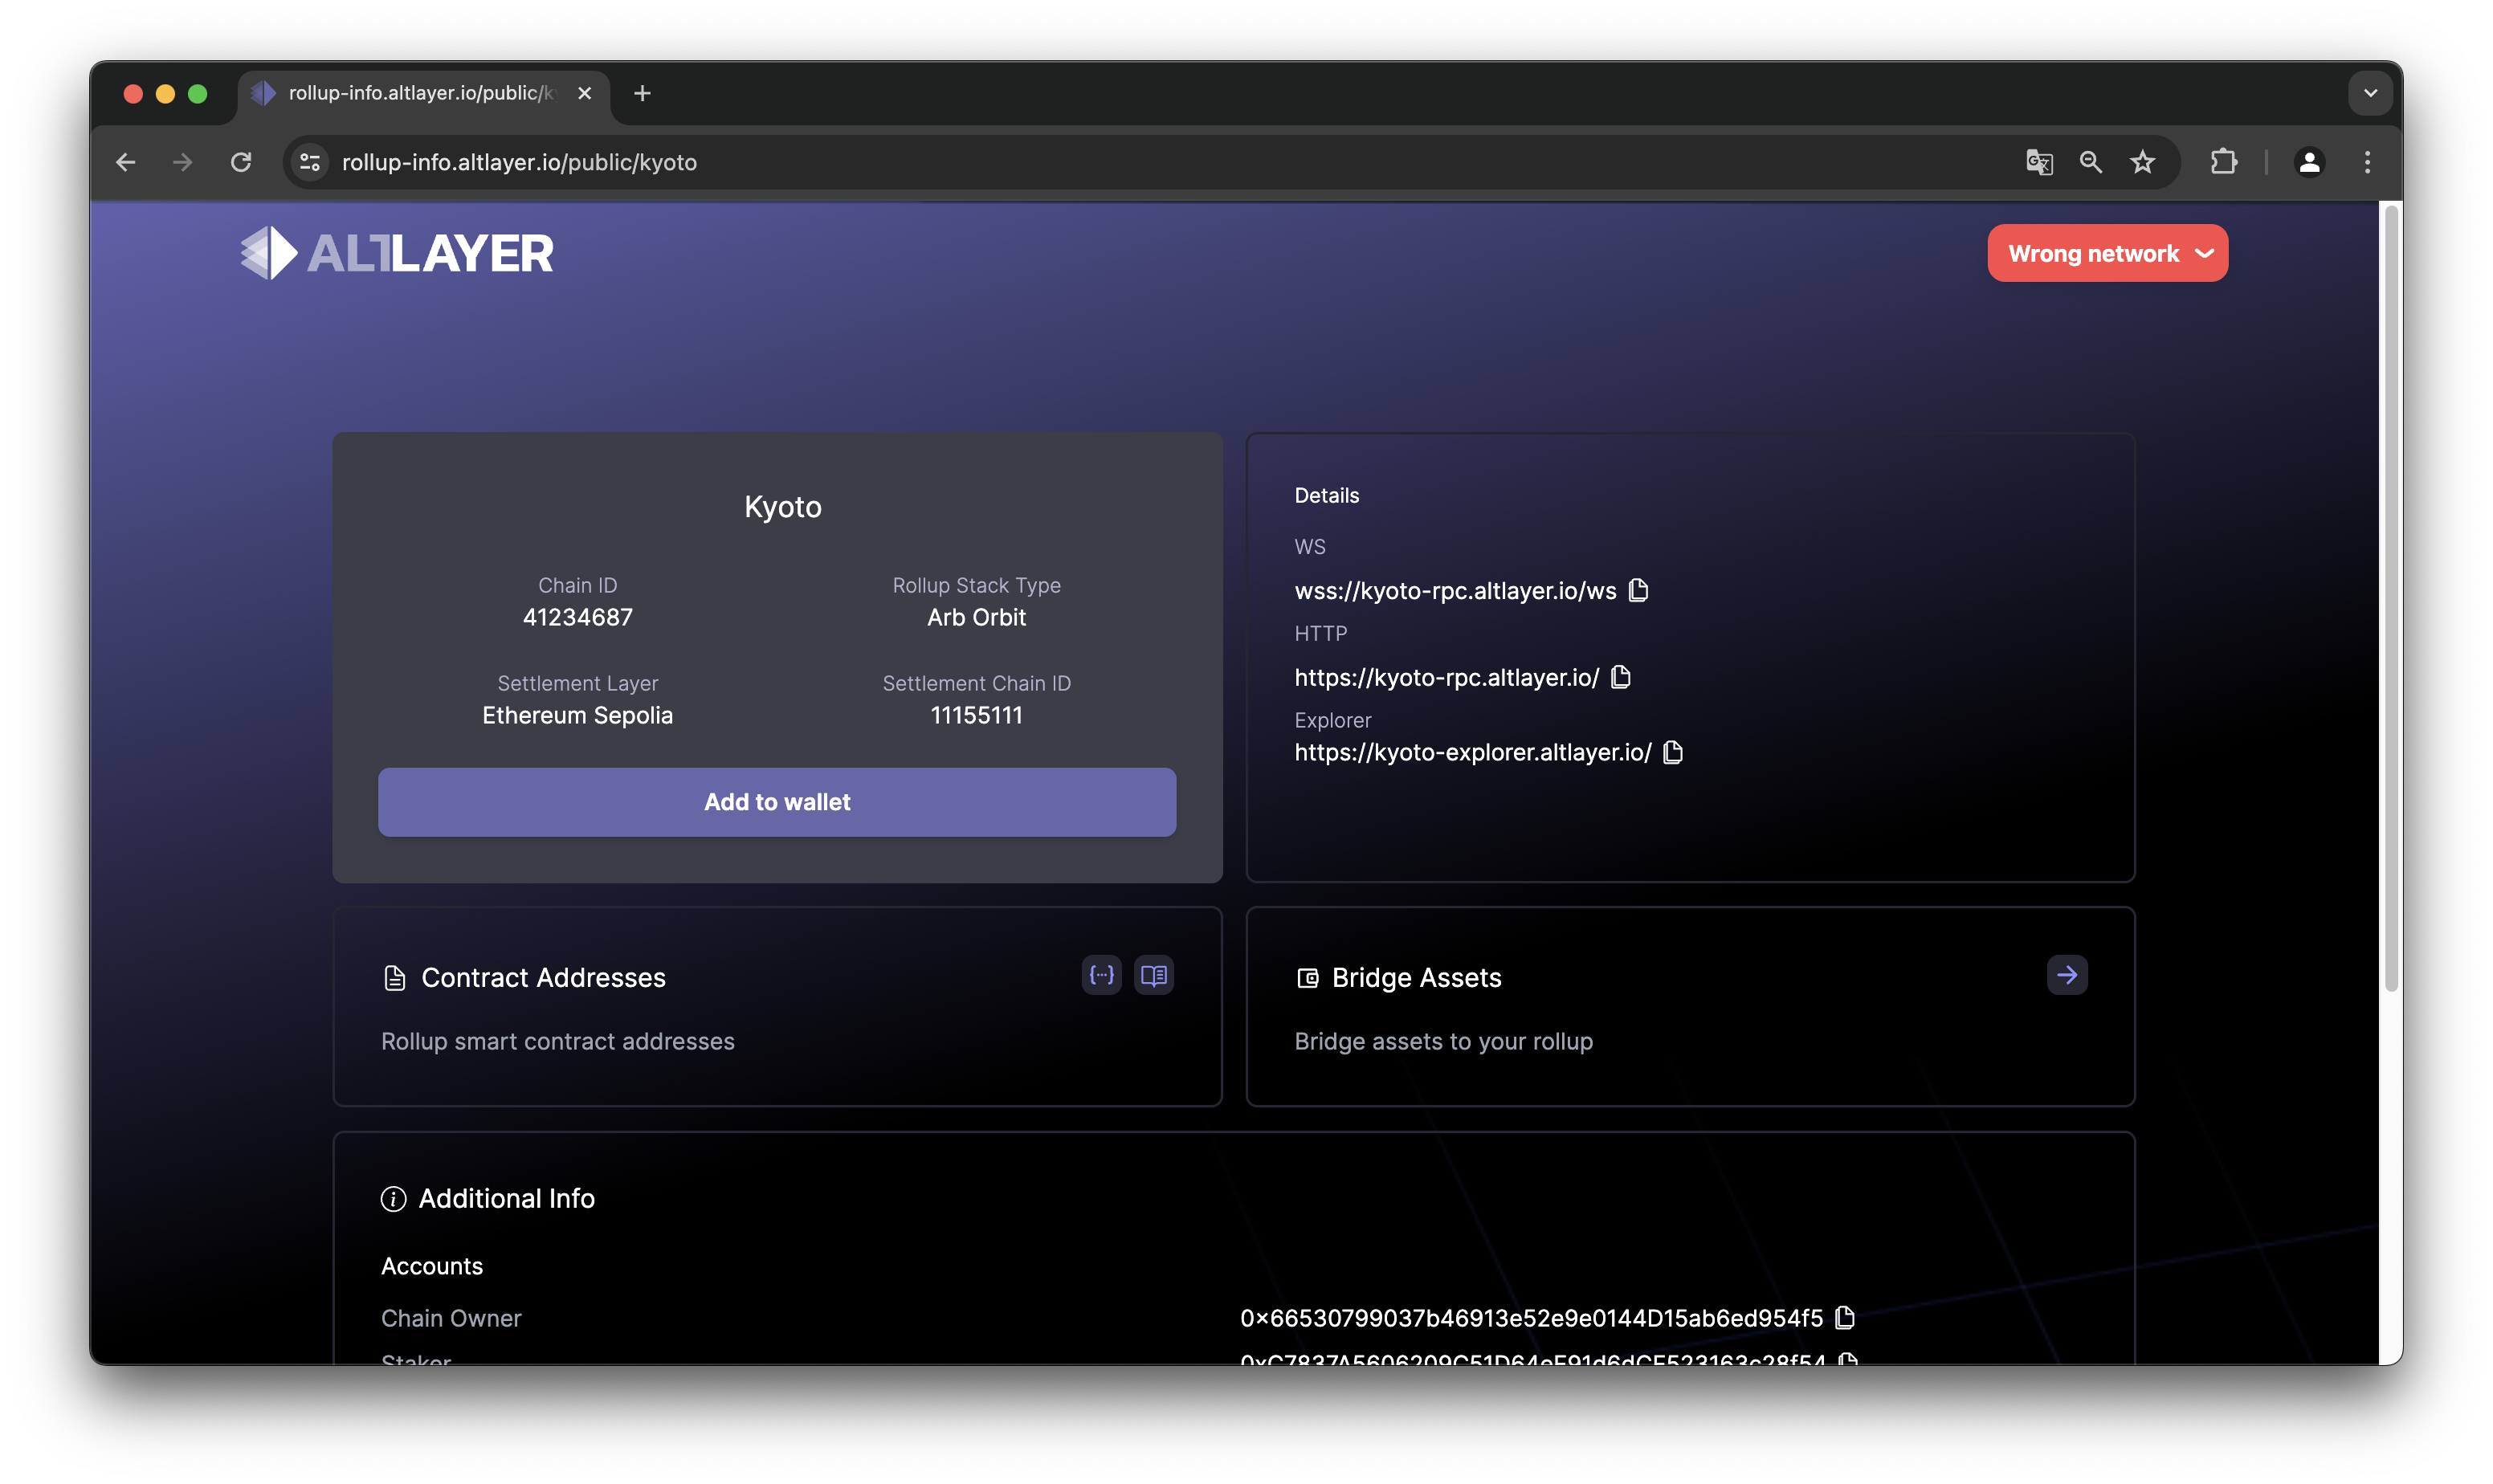Copy the HTTP RPC URL
The image size is (2493, 1484).
tap(1621, 677)
